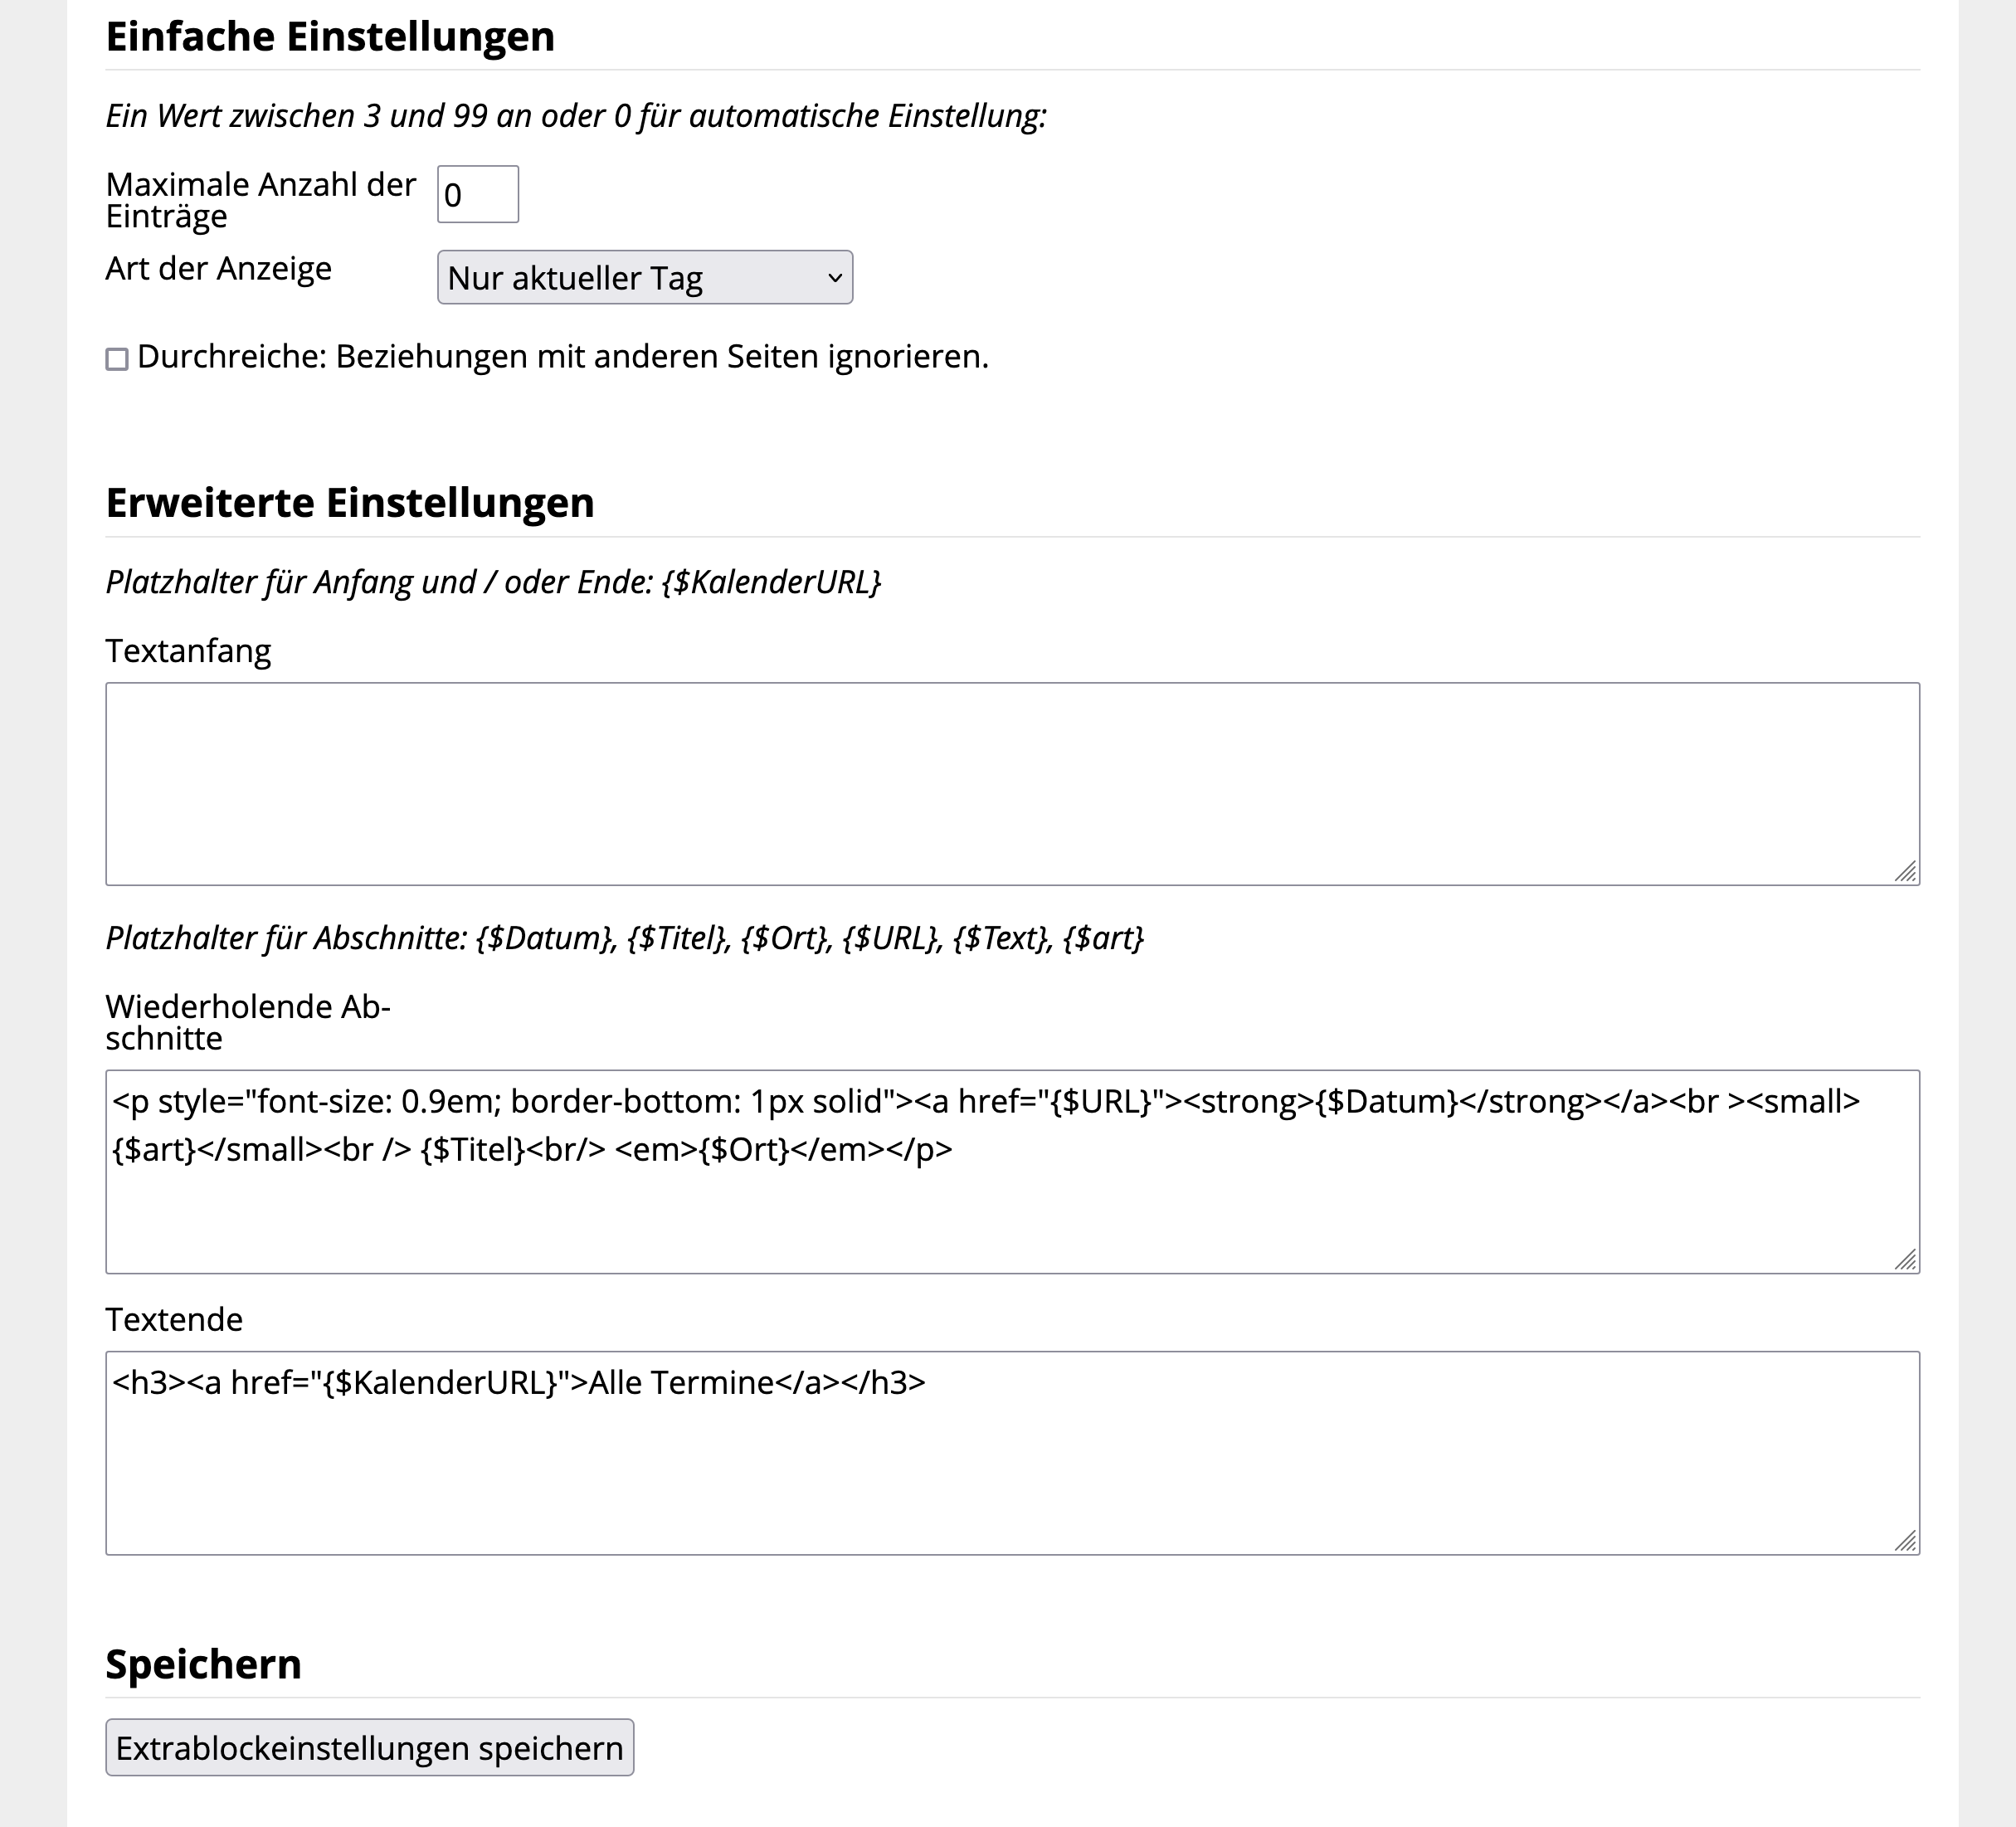
Task: Click the Maximale Anzahl der Einträge number field
Action: (x=477, y=195)
